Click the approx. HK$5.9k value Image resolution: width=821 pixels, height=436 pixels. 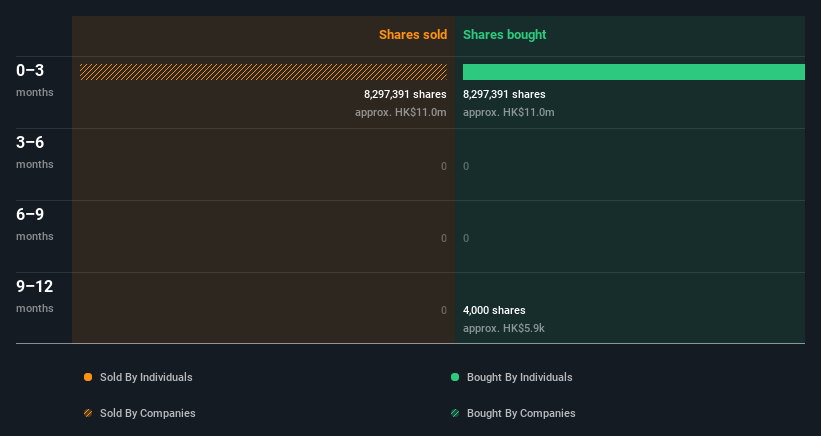click(504, 328)
